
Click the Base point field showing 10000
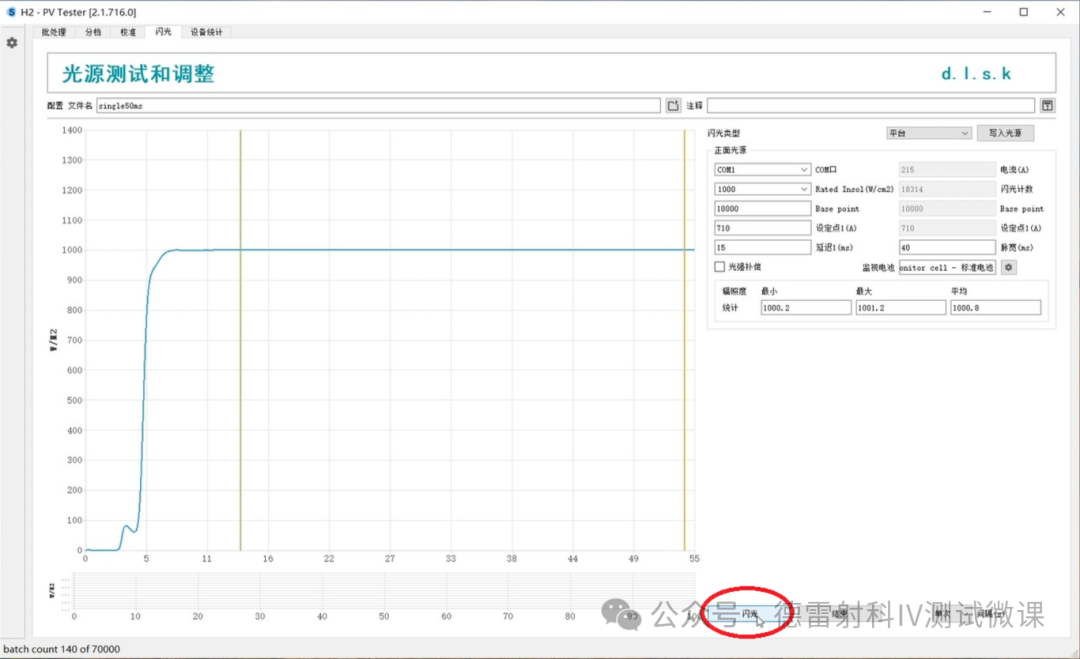click(x=762, y=208)
